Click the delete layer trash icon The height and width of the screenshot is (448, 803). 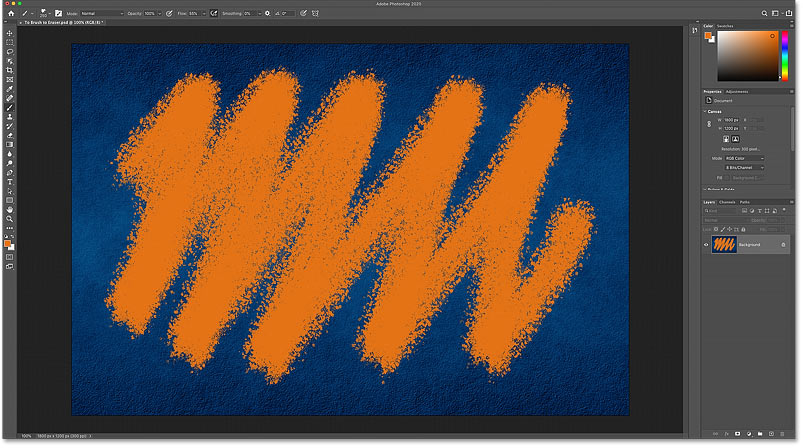pyautogui.click(x=782, y=434)
